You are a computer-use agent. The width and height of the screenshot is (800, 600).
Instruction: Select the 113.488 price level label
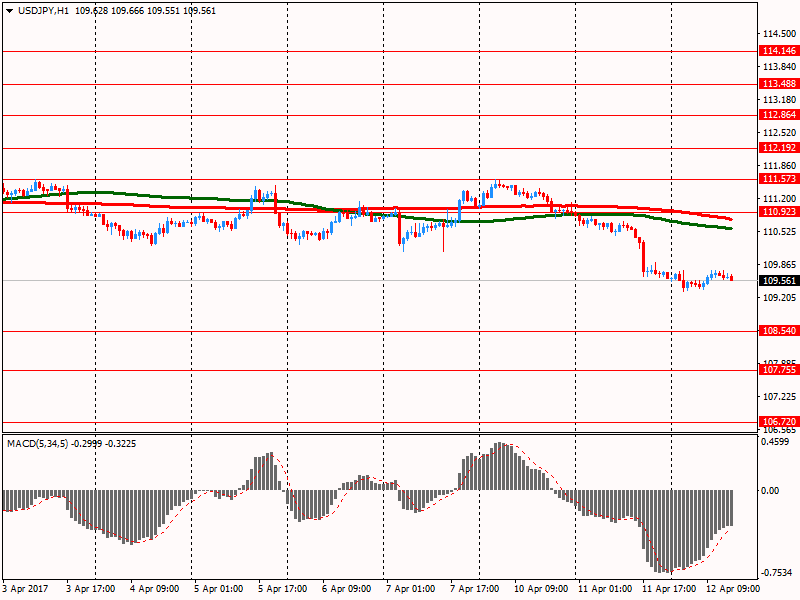[779, 84]
